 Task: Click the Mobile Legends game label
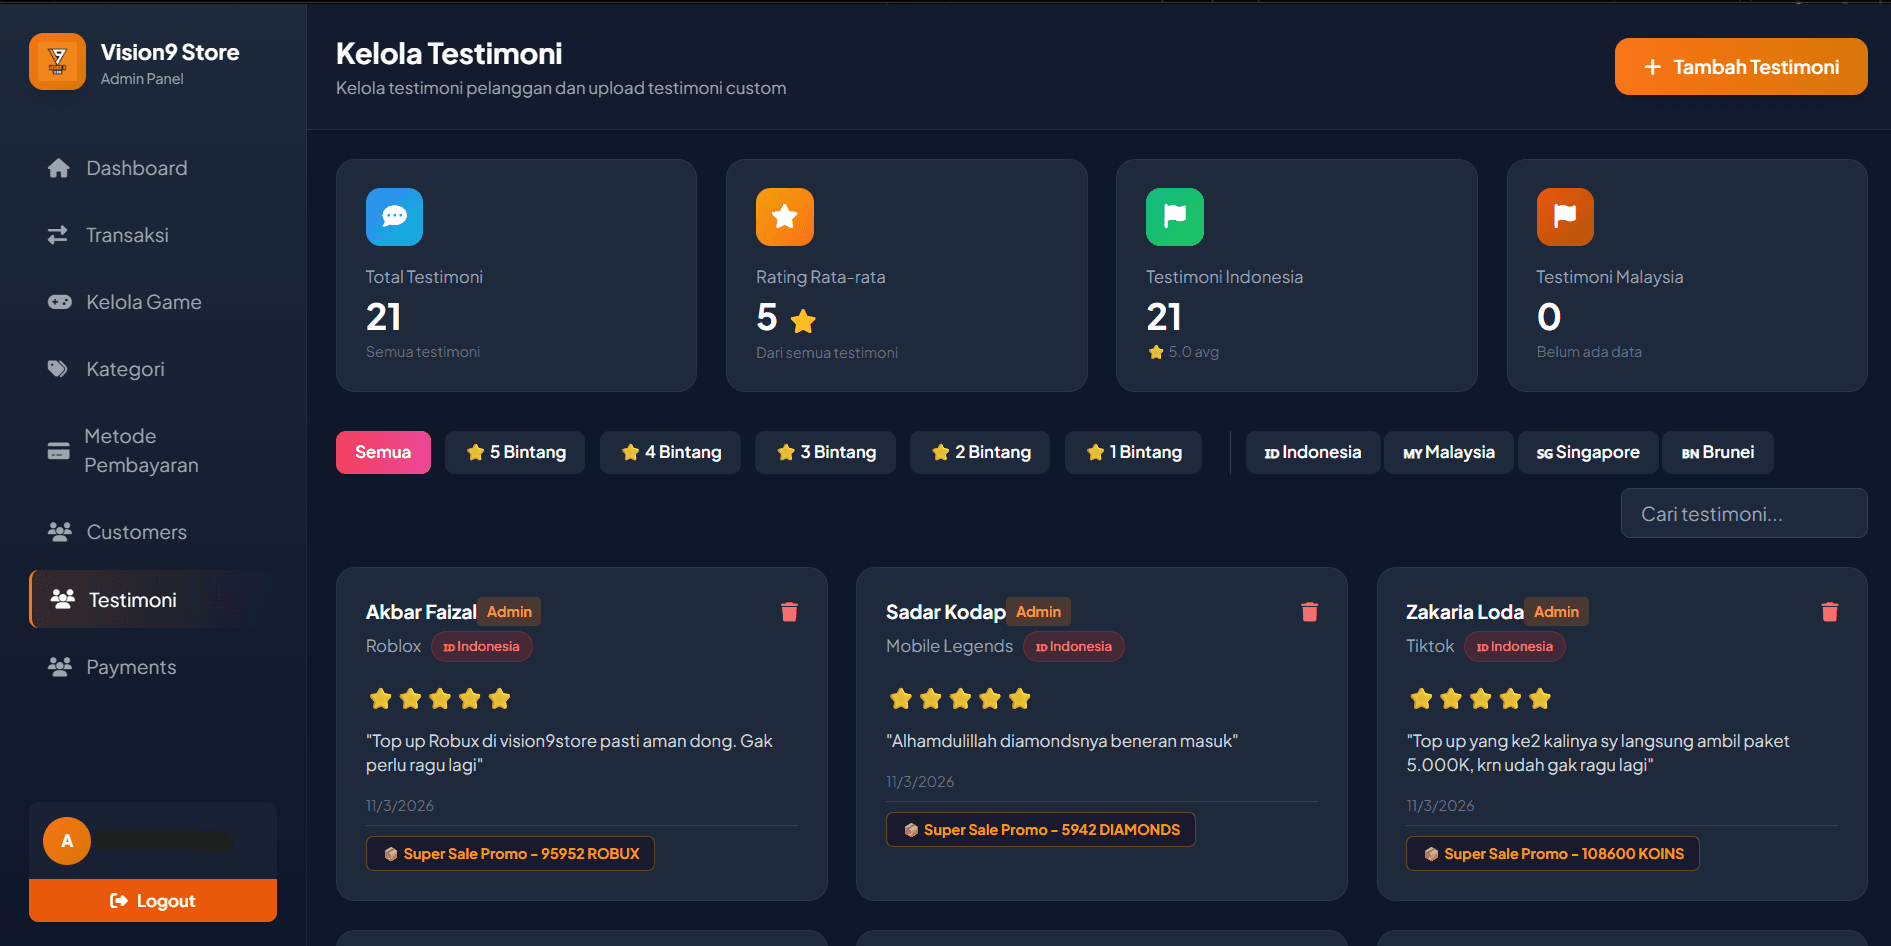pyautogui.click(x=949, y=646)
